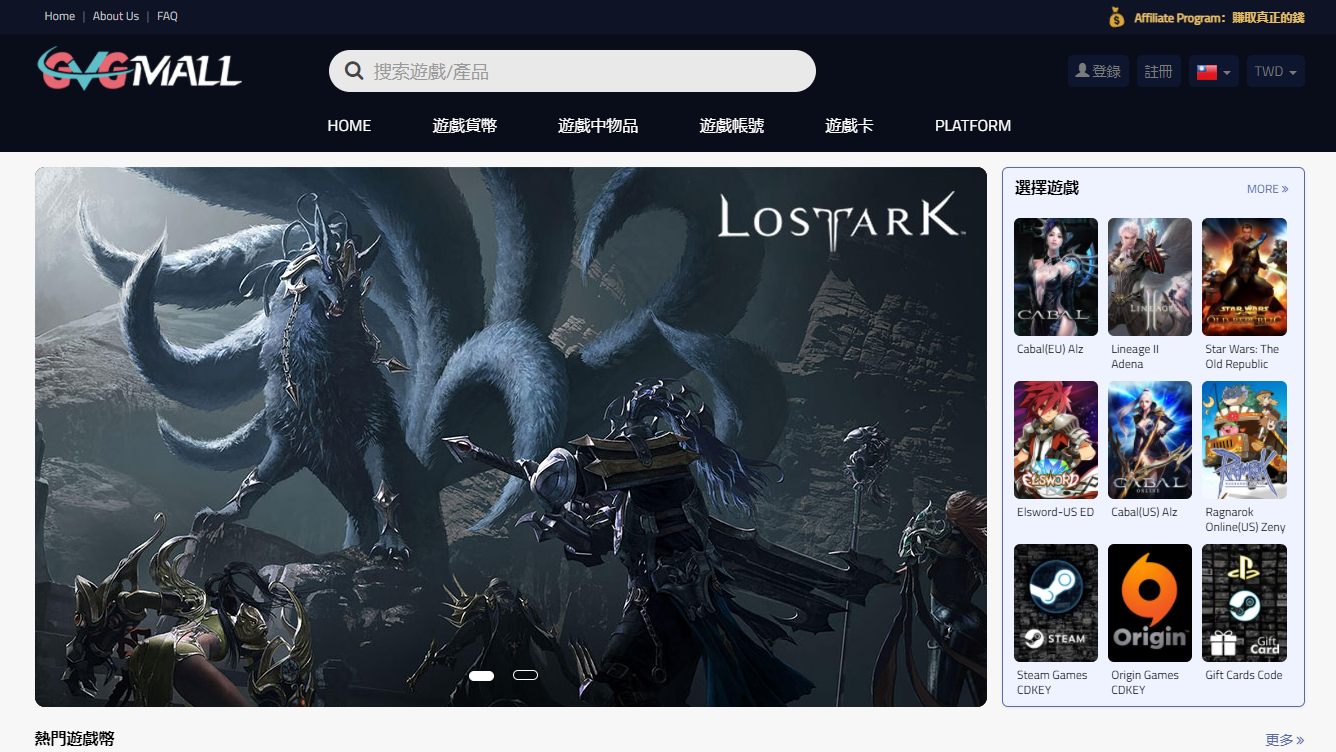Image resolution: width=1336 pixels, height=752 pixels.
Task: Click the Lost Ark banner image
Action: (511, 437)
